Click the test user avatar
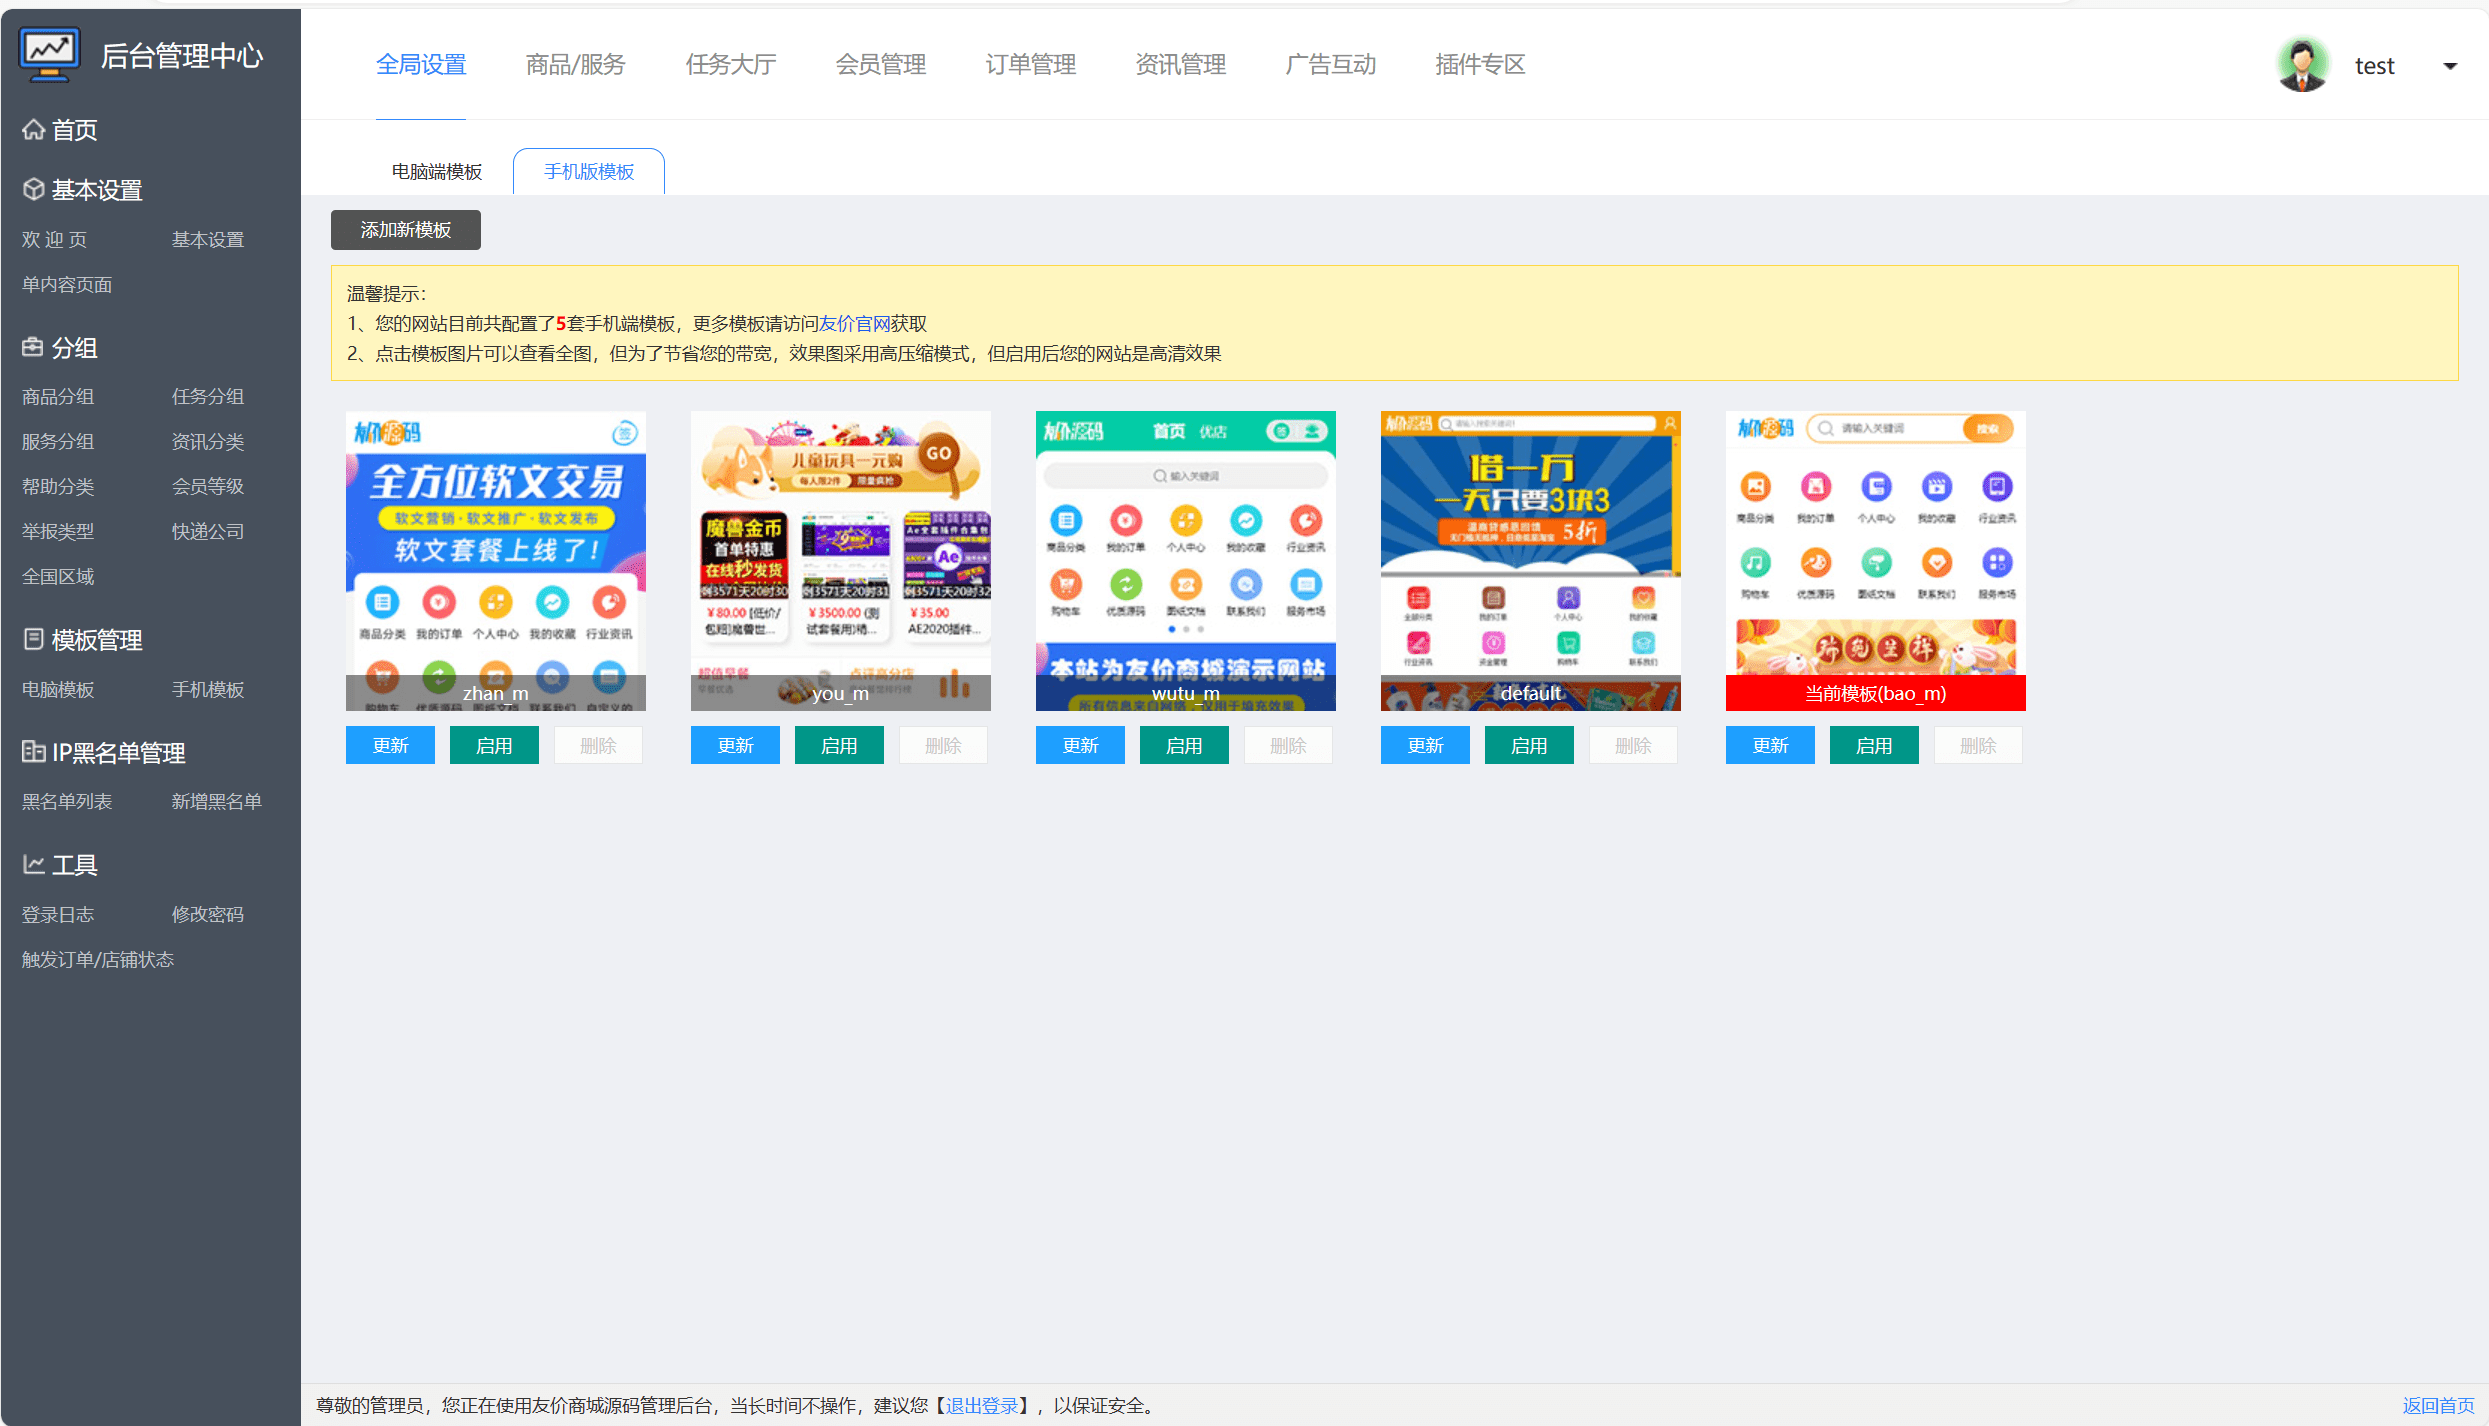The image size is (2489, 1426). click(x=2303, y=65)
